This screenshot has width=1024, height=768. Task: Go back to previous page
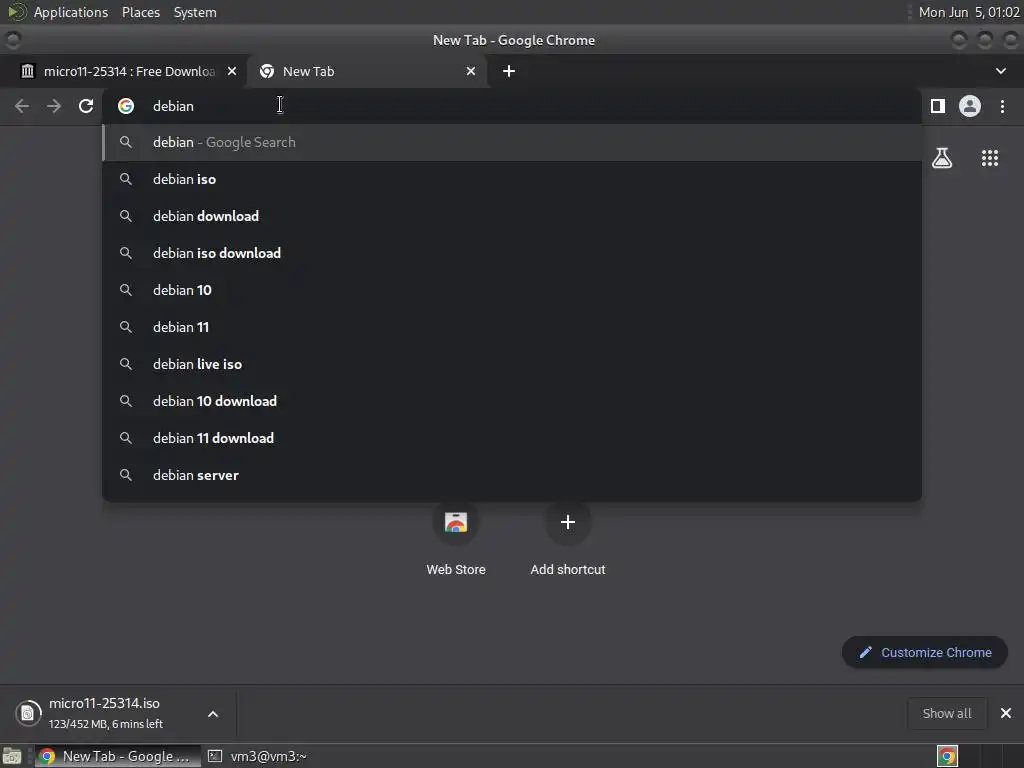(x=22, y=106)
